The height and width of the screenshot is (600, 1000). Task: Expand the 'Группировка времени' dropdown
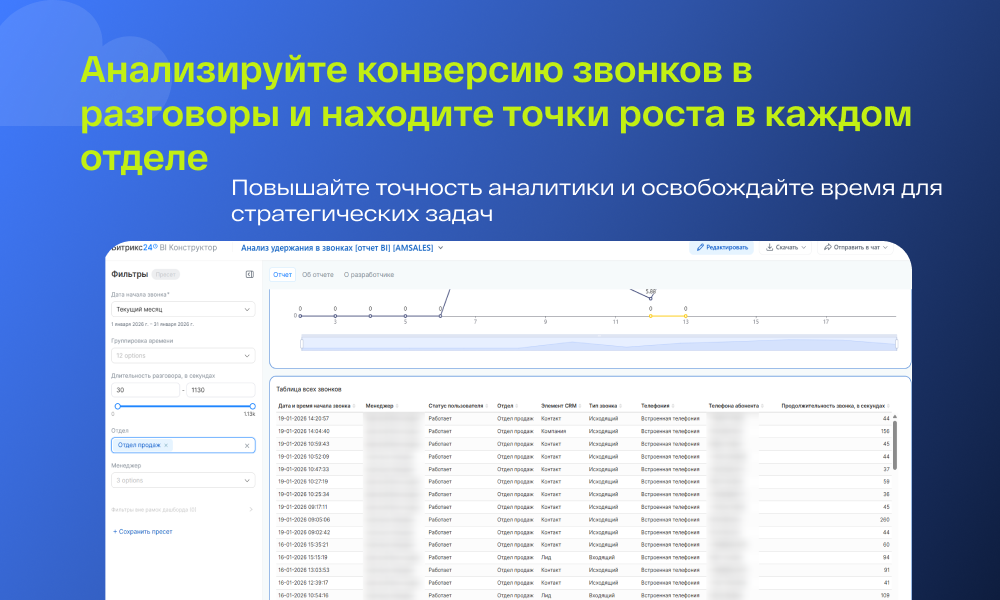pyautogui.click(x=183, y=355)
